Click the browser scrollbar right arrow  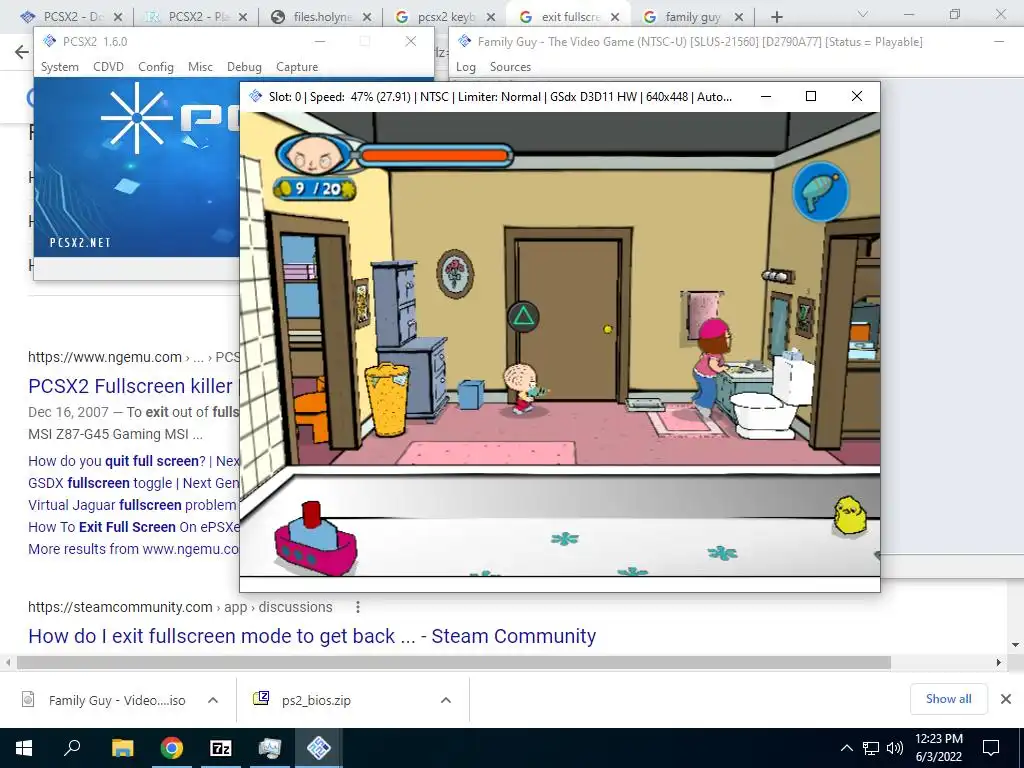click(x=999, y=662)
